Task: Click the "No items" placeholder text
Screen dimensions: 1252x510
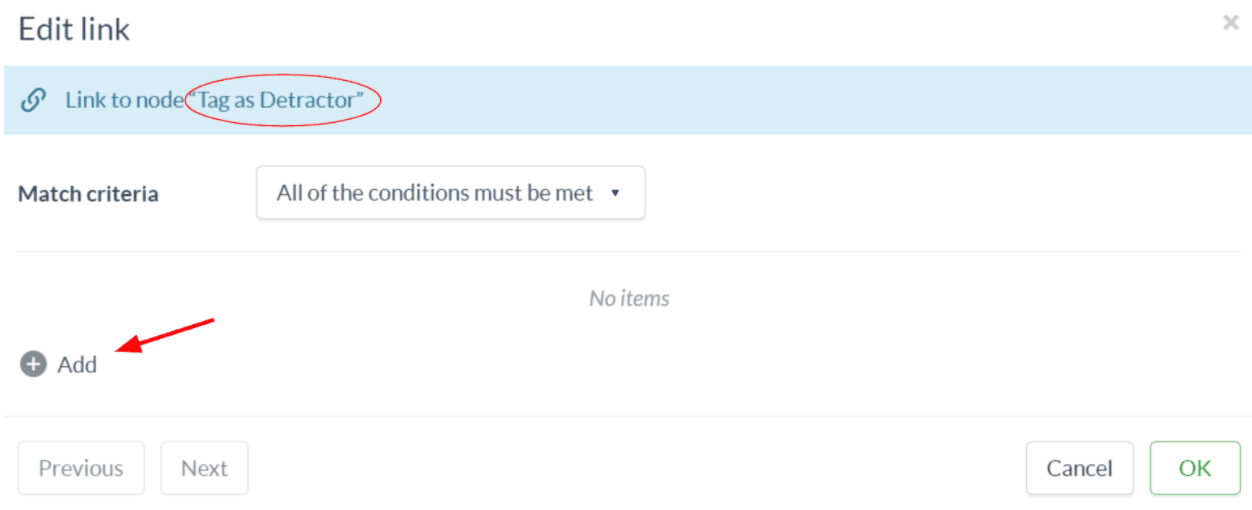Action: pyautogui.click(x=629, y=298)
